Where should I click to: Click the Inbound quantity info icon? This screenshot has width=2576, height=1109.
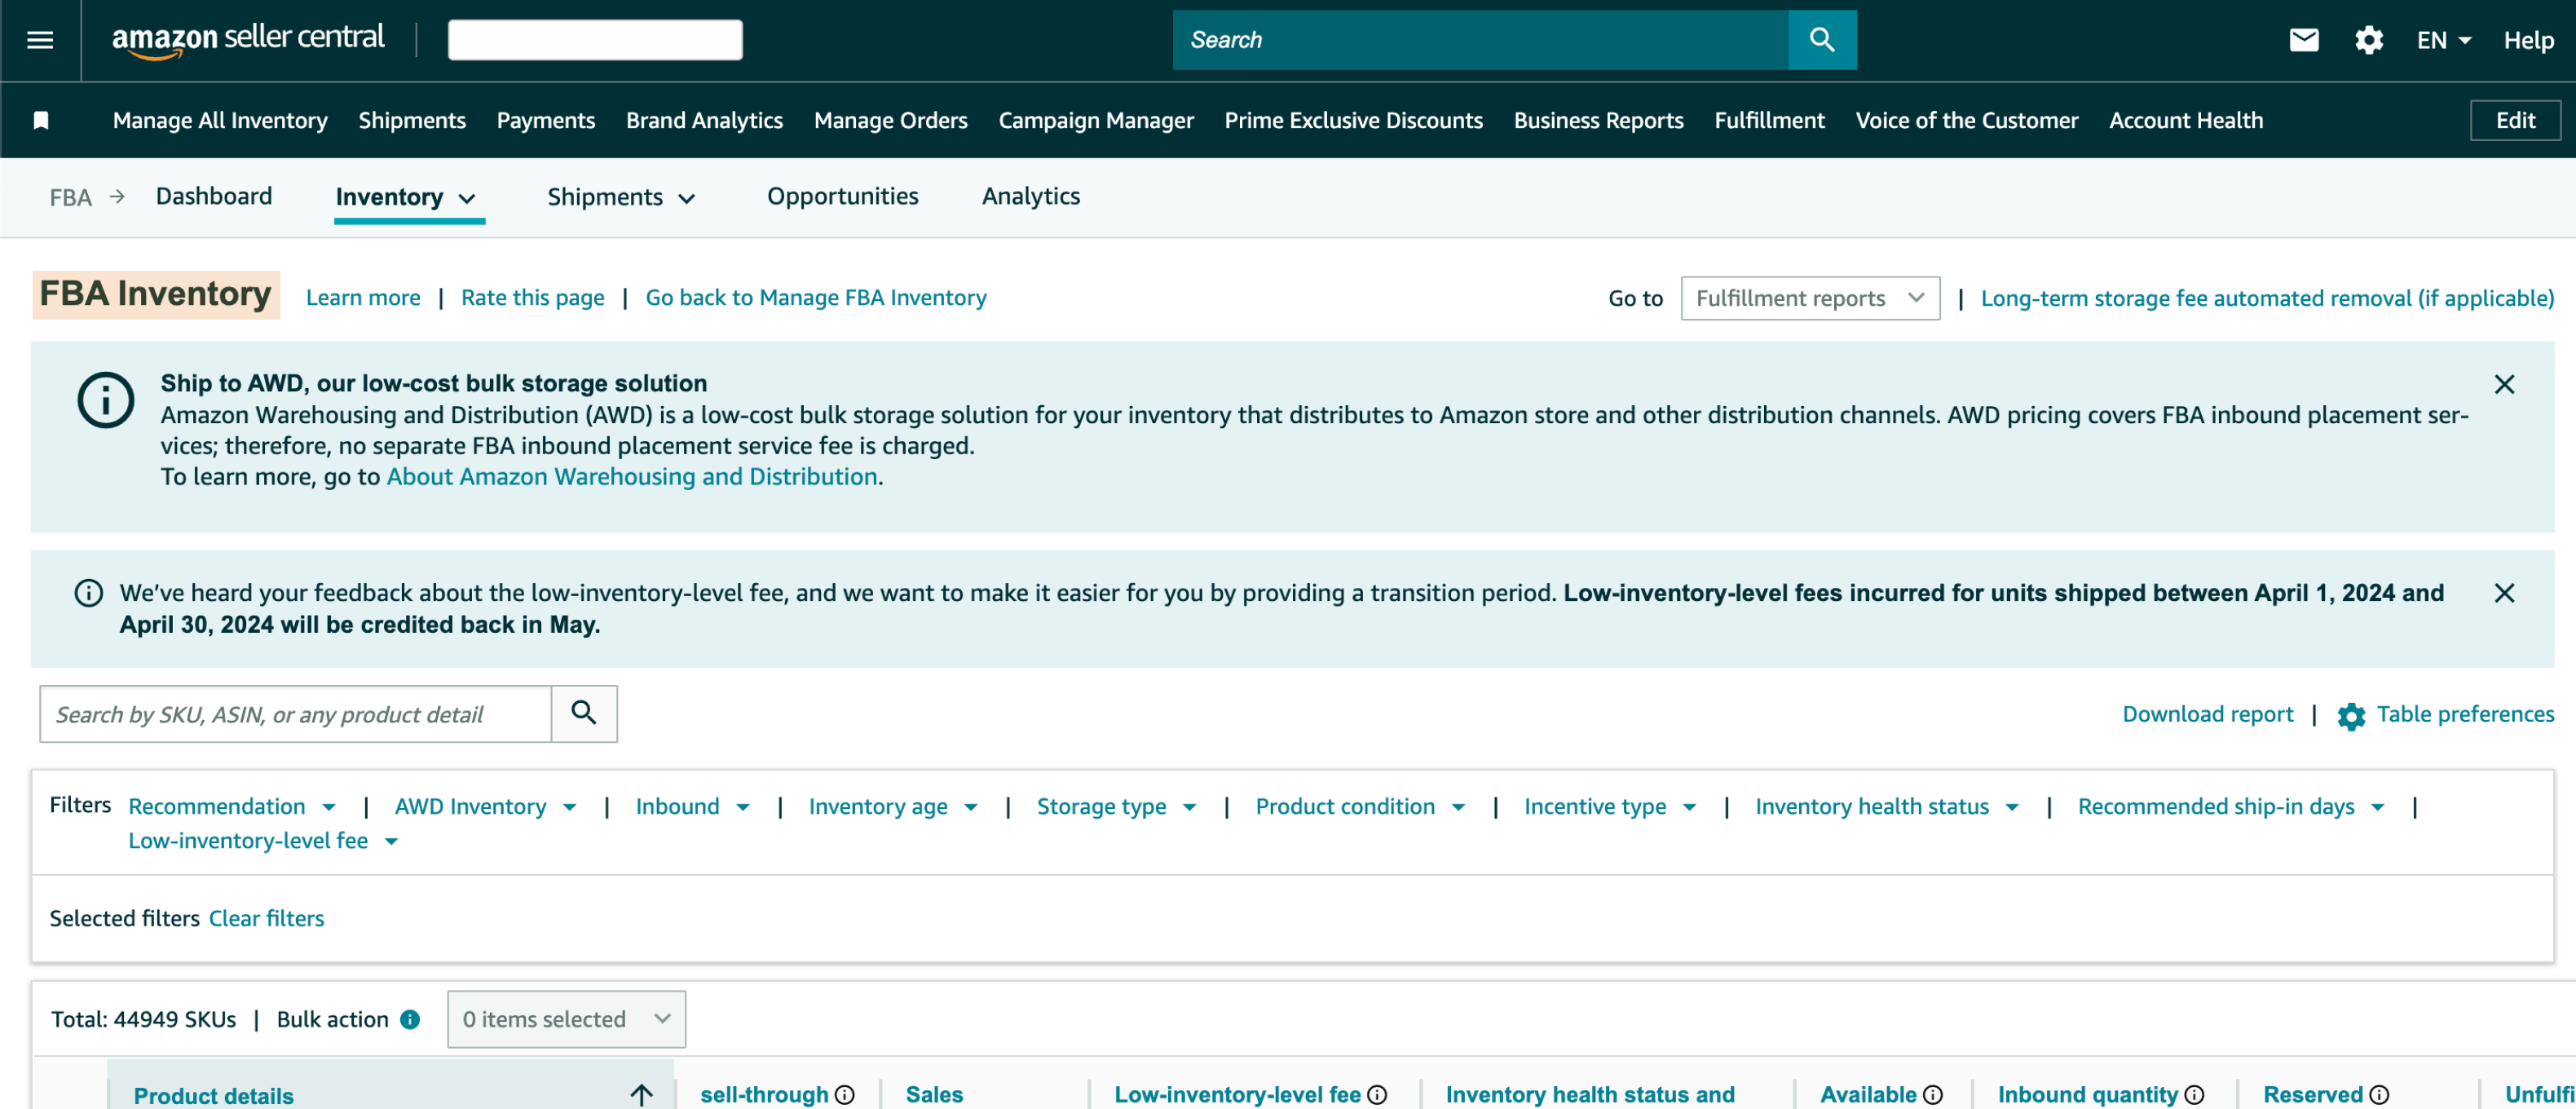pyautogui.click(x=2194, y=1095)
